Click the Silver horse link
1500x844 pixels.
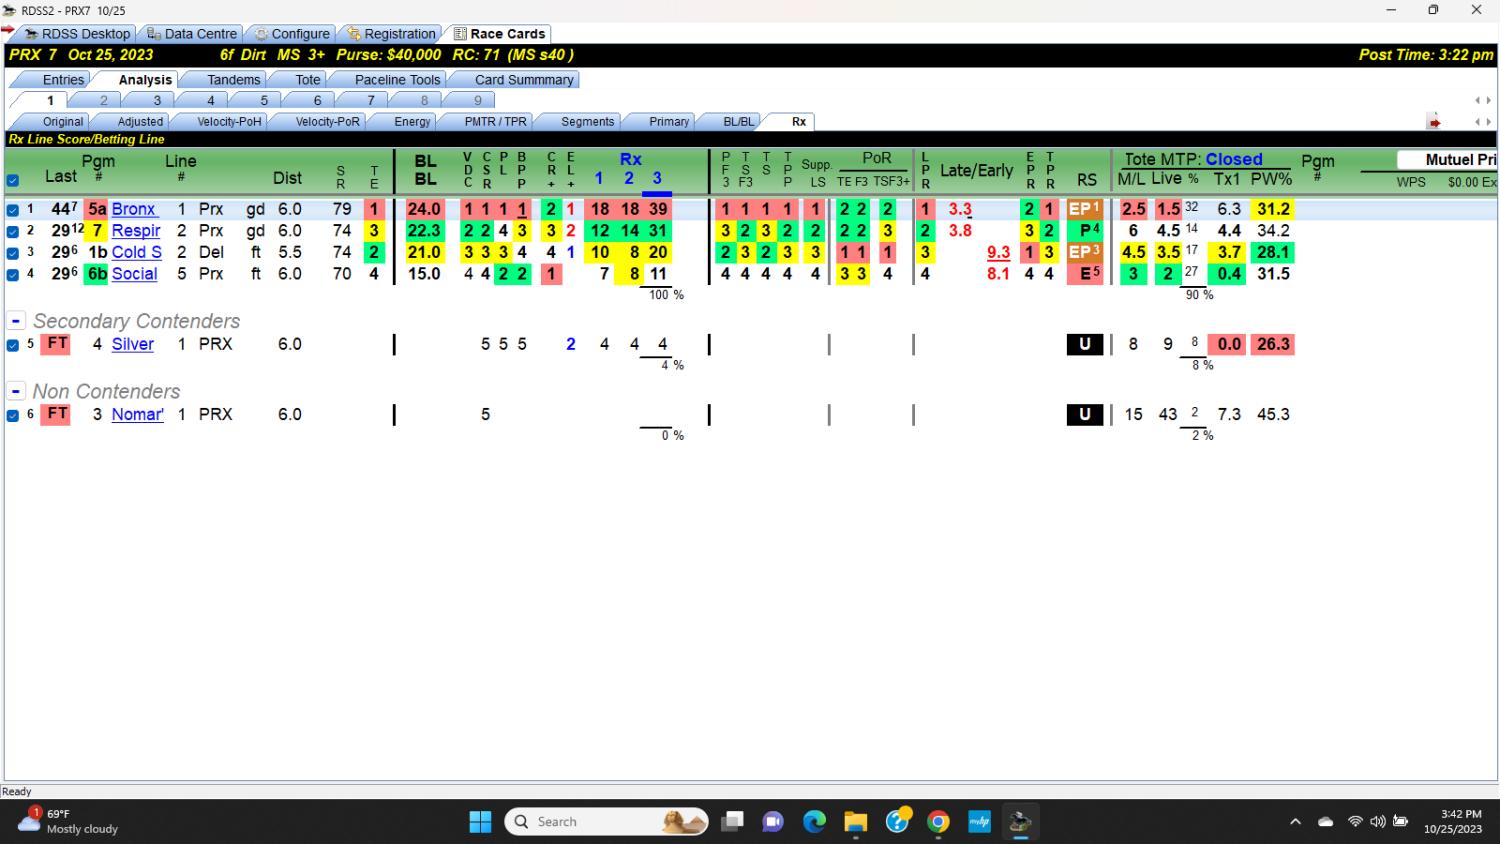[x=133, y=344]
